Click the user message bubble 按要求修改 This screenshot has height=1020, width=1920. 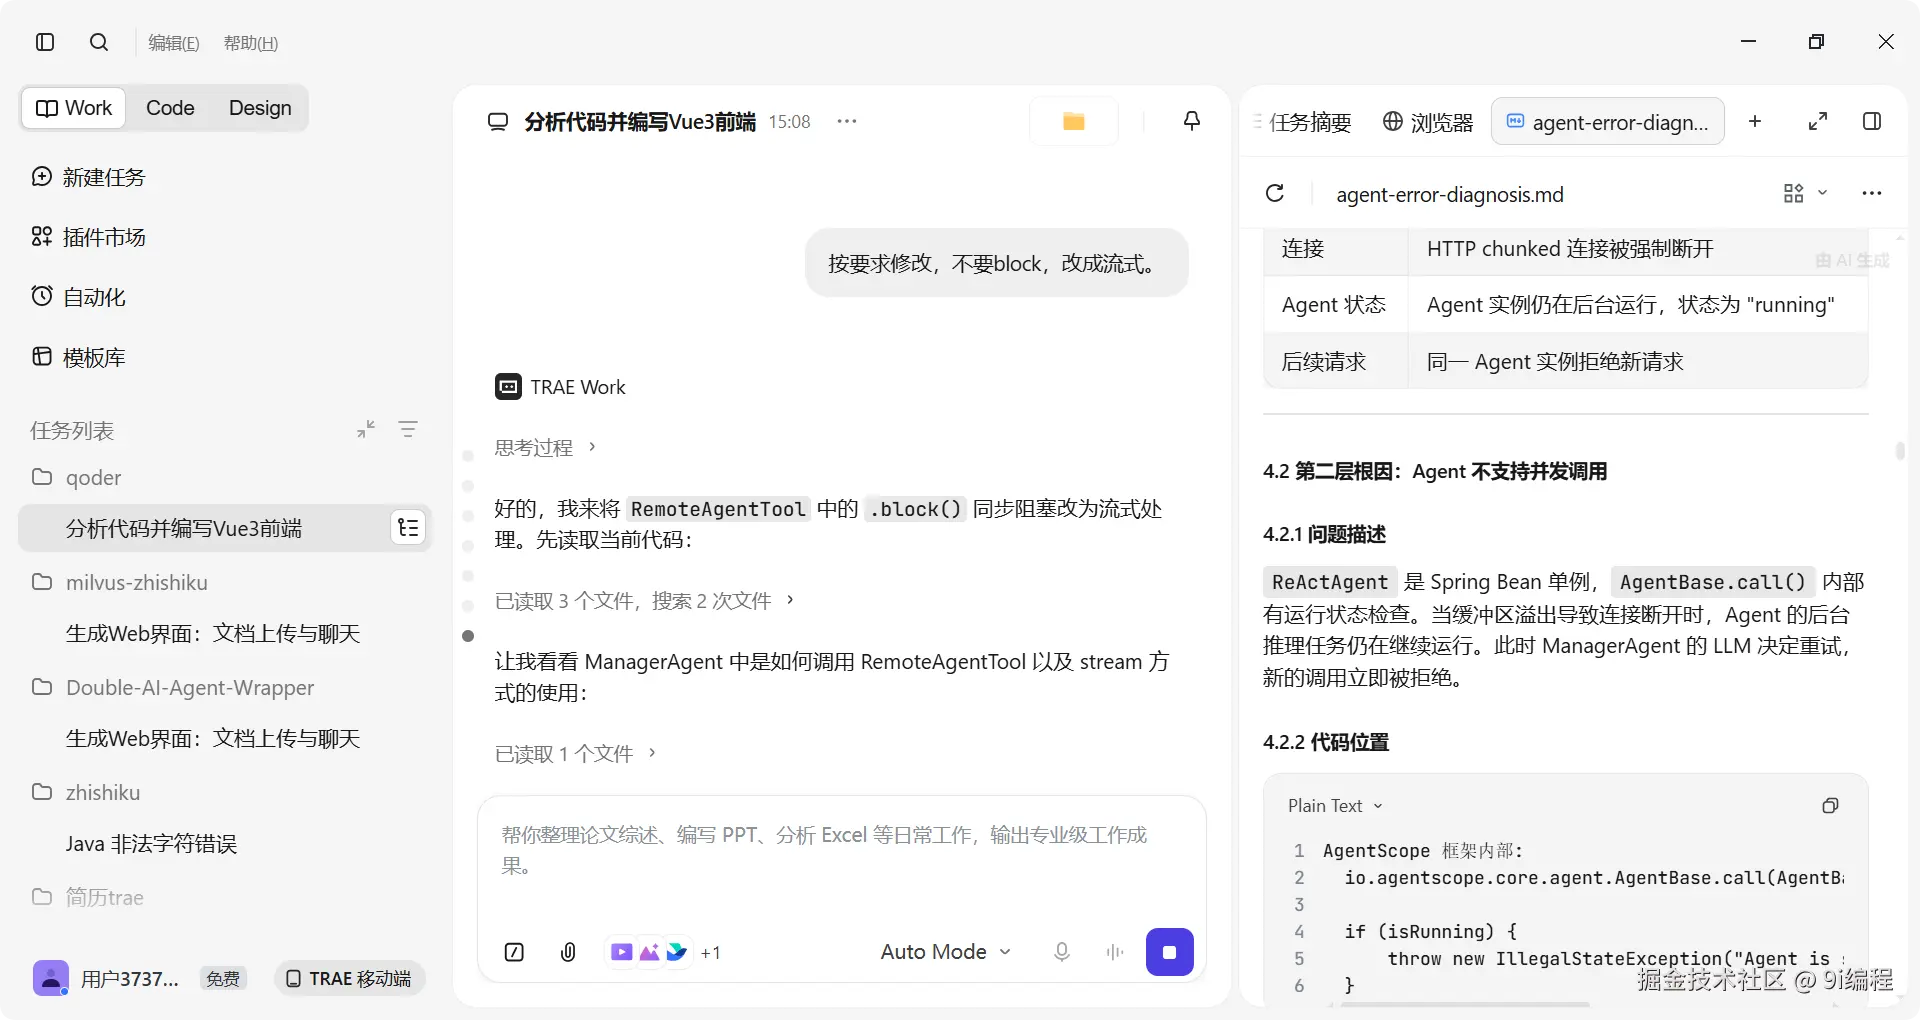[x=997, y=263]
